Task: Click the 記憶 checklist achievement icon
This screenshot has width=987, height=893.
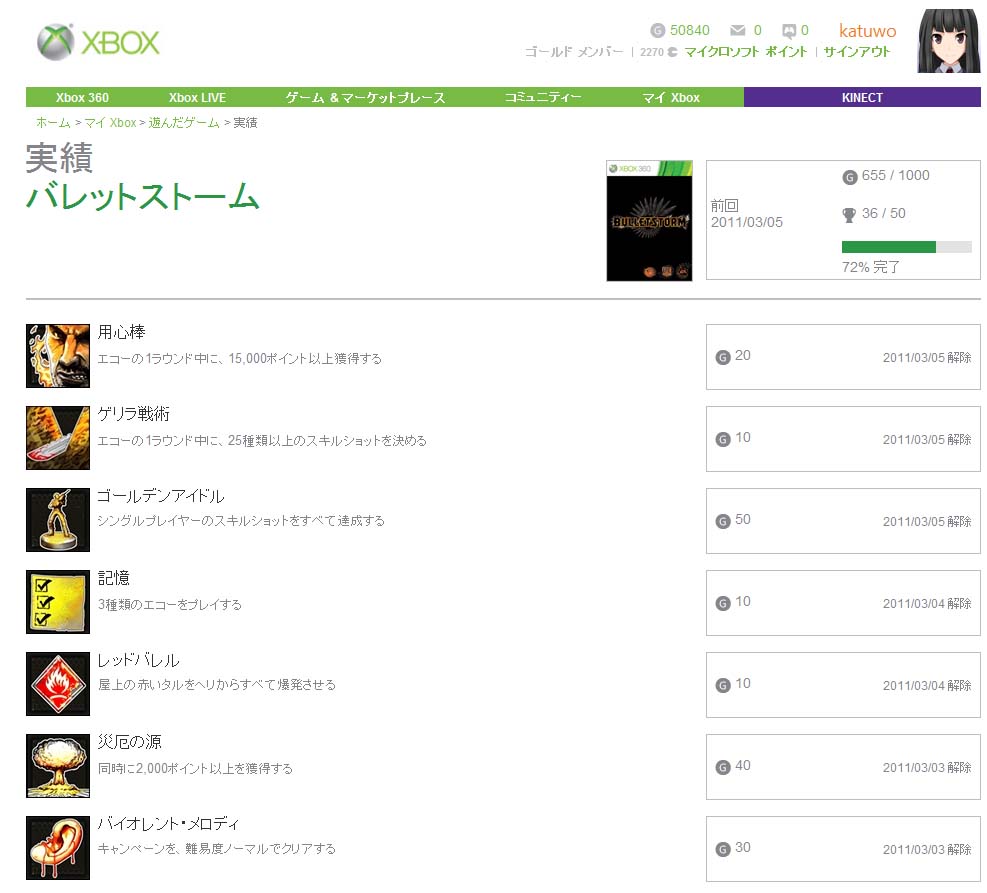Action: tap(58, 602)
